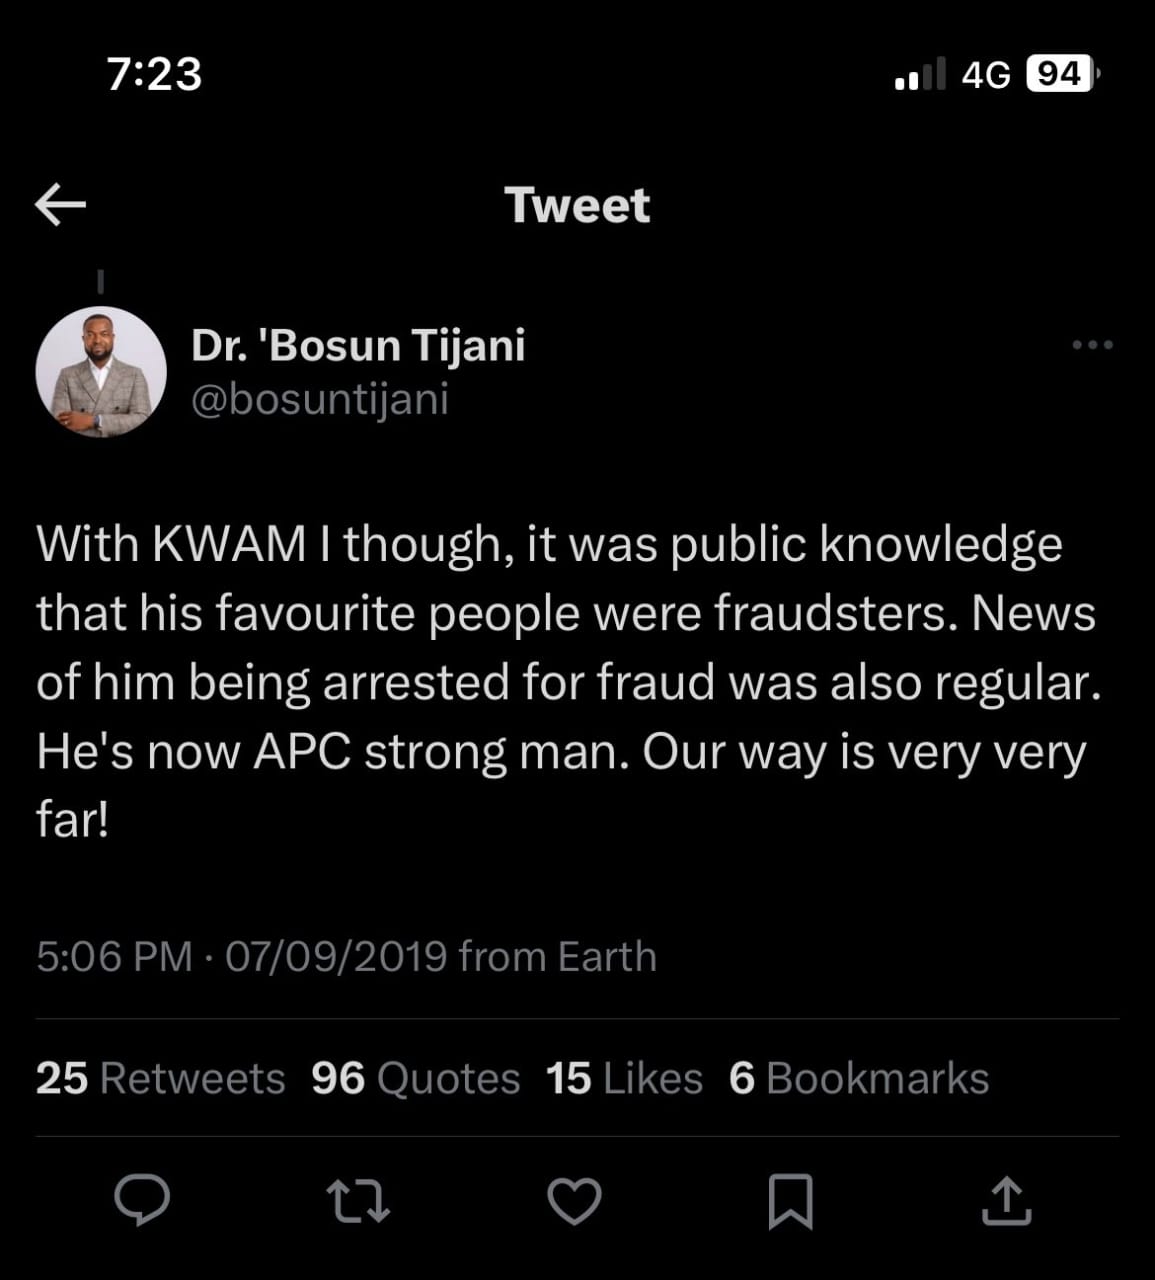Tap the share upload icon

1006,1200
